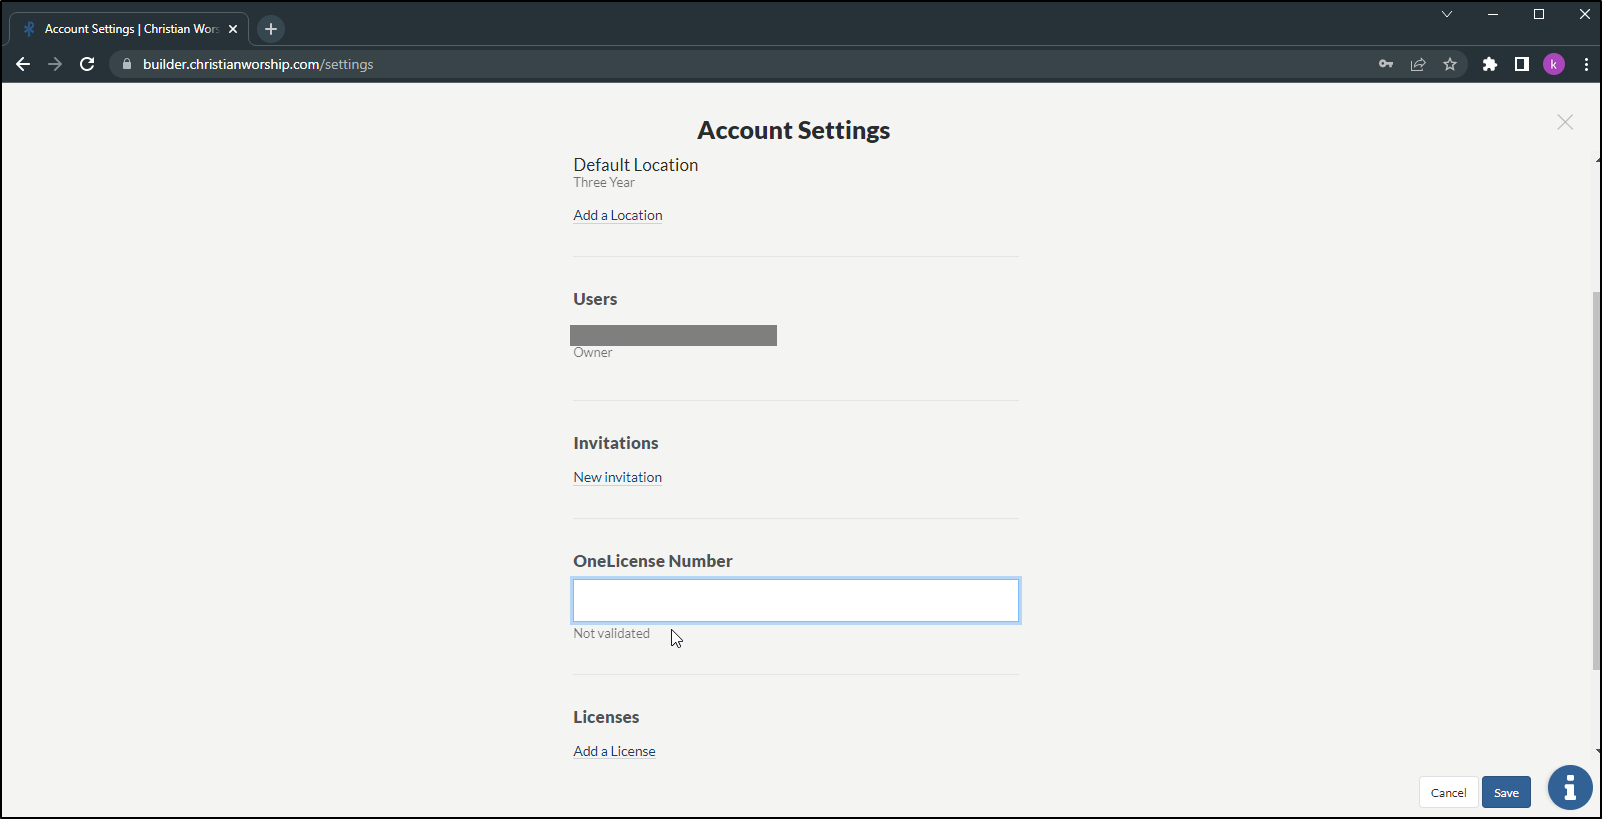Close the Account Settings dialog

[x=1565, y=122]
